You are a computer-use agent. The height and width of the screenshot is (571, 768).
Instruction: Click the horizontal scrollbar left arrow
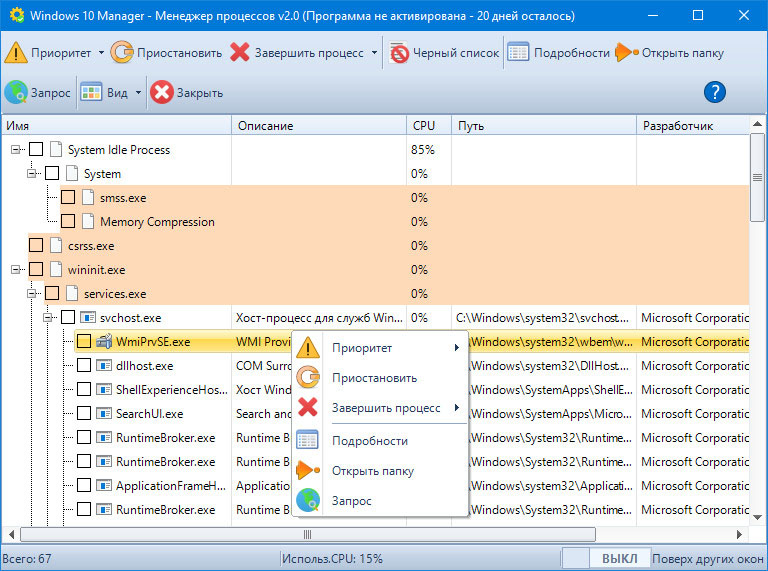click(11, 534)
